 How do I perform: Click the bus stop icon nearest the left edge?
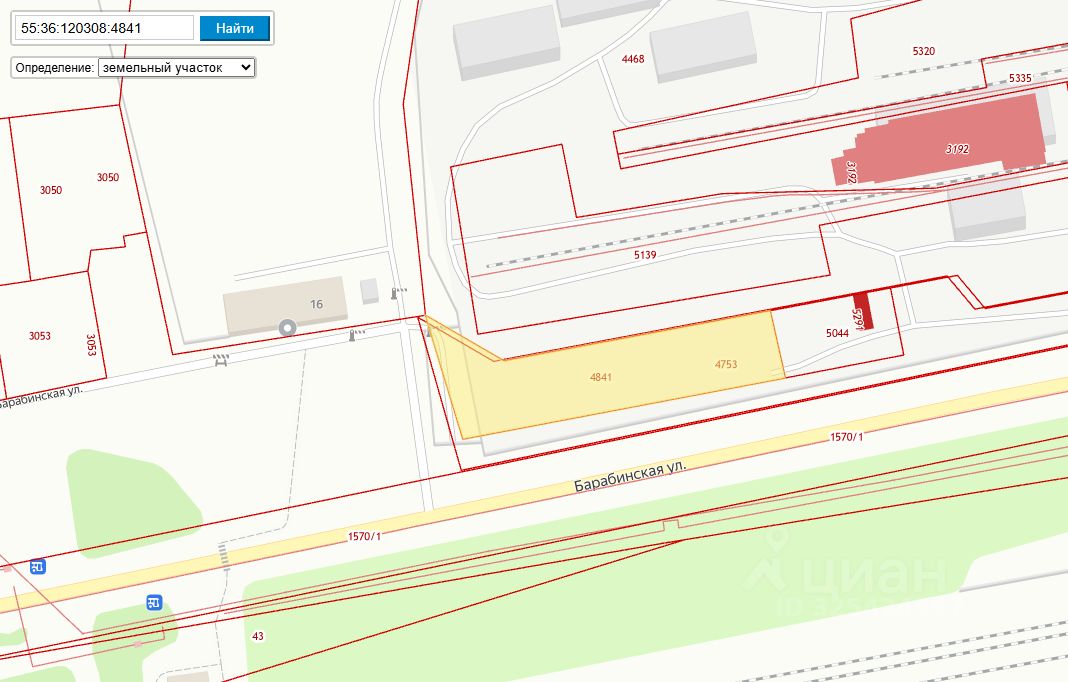pyautogui.click(x=37, y=567)
